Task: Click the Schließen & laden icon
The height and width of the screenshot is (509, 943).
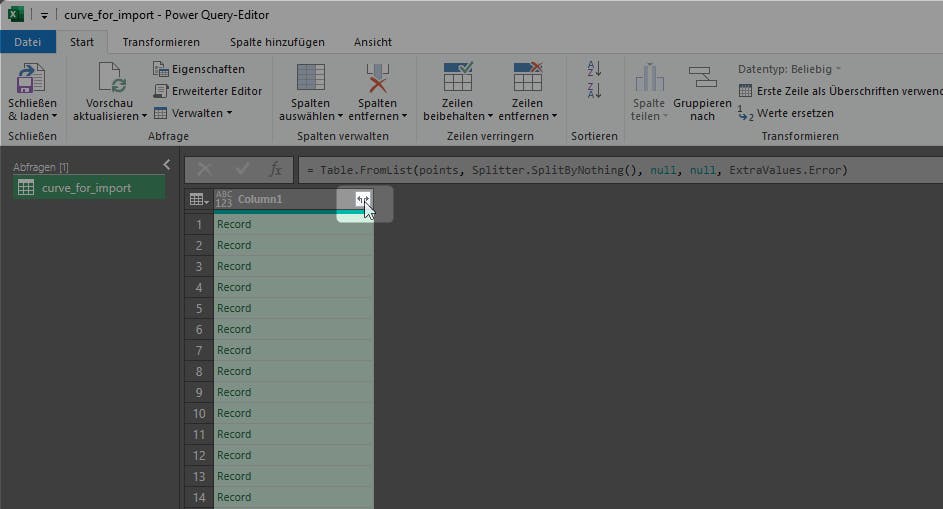Action: pyautogui.click(x=32, y=79)
